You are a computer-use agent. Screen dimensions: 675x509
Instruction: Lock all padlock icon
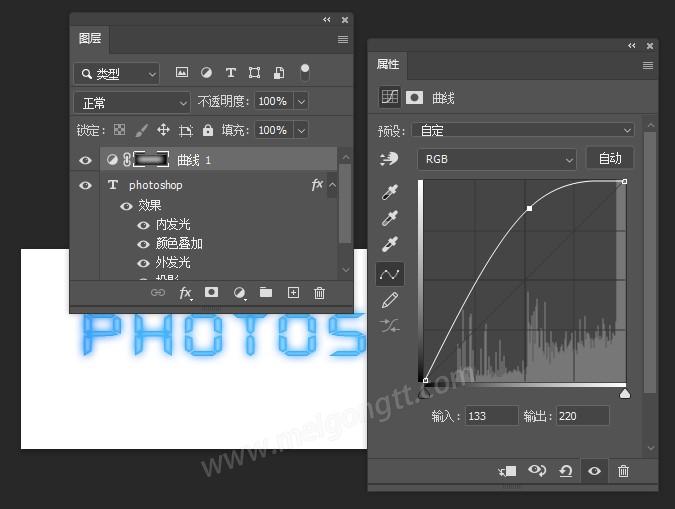[x=208, y=130]
